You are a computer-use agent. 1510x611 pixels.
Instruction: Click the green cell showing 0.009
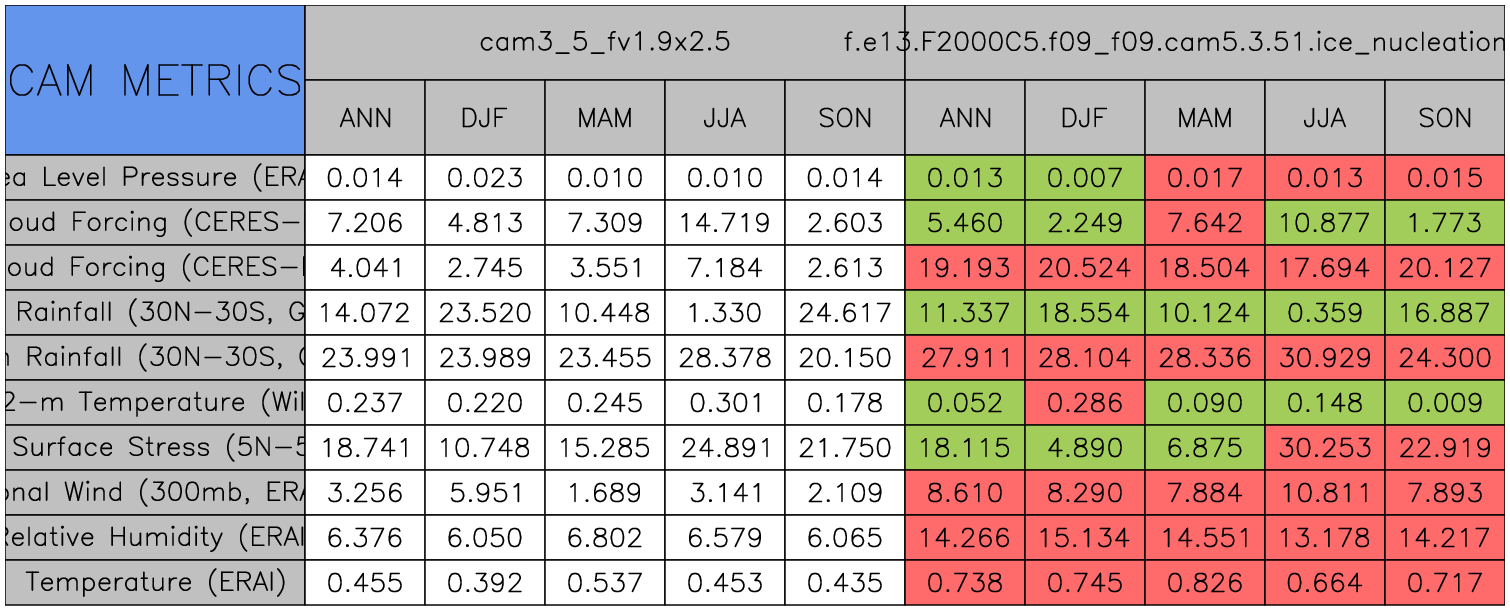tap(1445, 403)
